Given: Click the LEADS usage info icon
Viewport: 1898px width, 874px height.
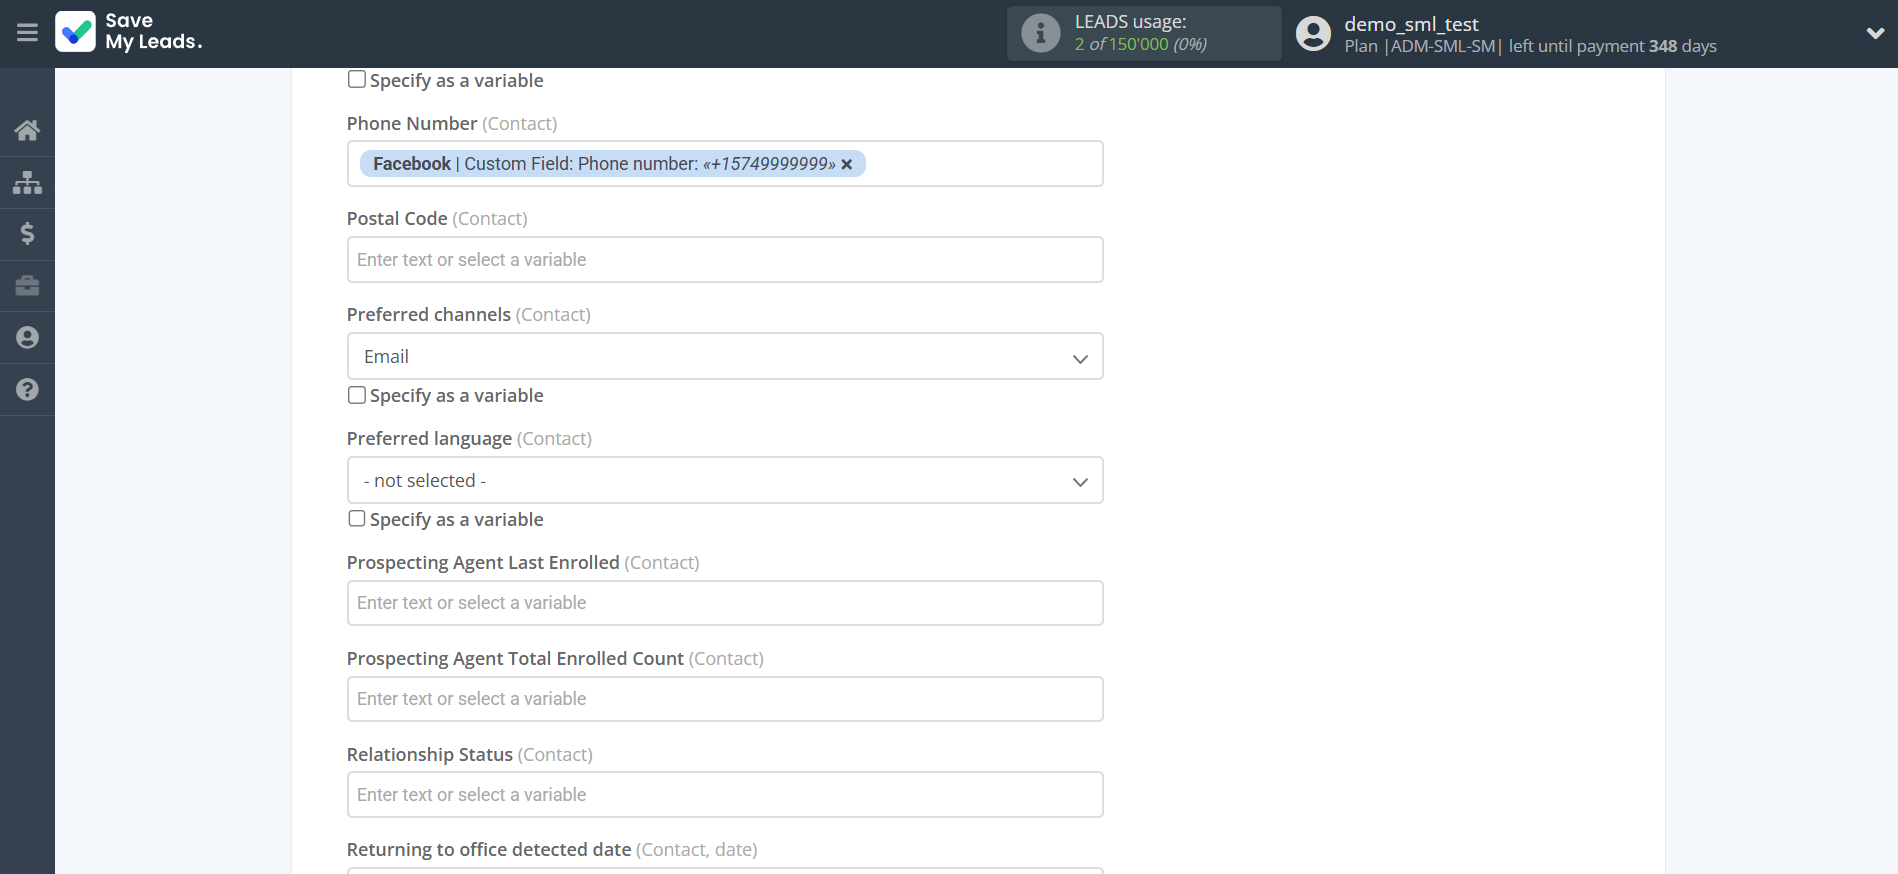Looking at the screenshot, I should pos(1040,33).
